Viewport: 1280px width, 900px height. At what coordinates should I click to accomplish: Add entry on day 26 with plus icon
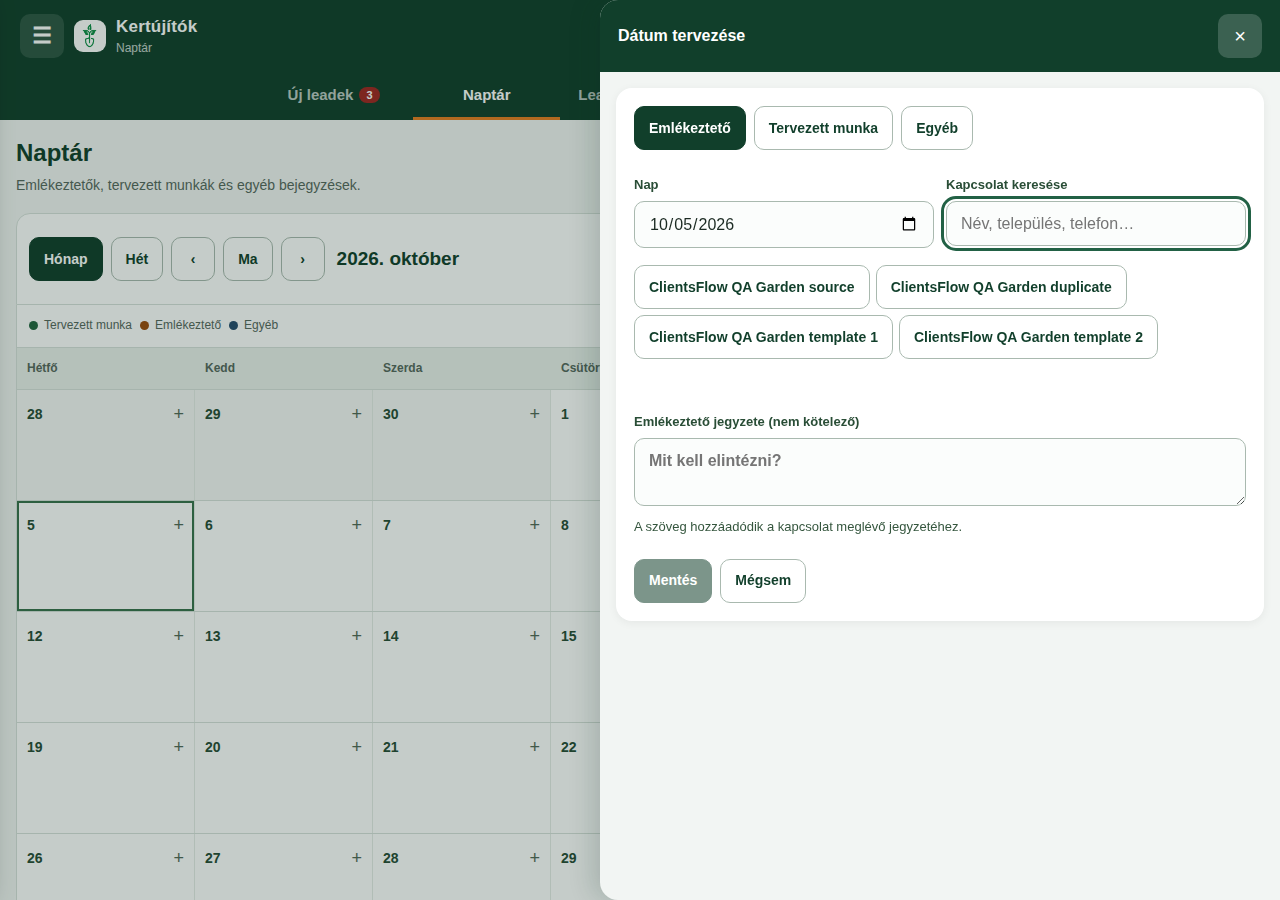click(179, 857)
